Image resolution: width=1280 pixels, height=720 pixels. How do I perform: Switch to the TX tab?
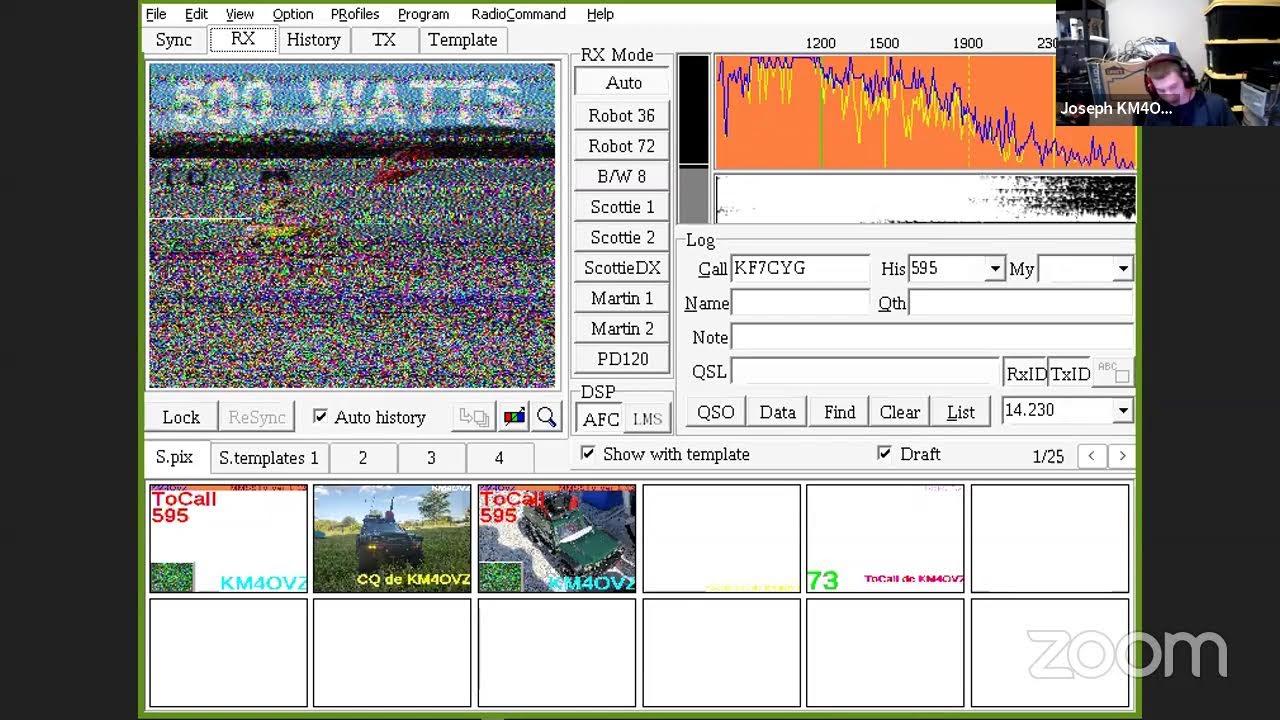tap(384, 40)
